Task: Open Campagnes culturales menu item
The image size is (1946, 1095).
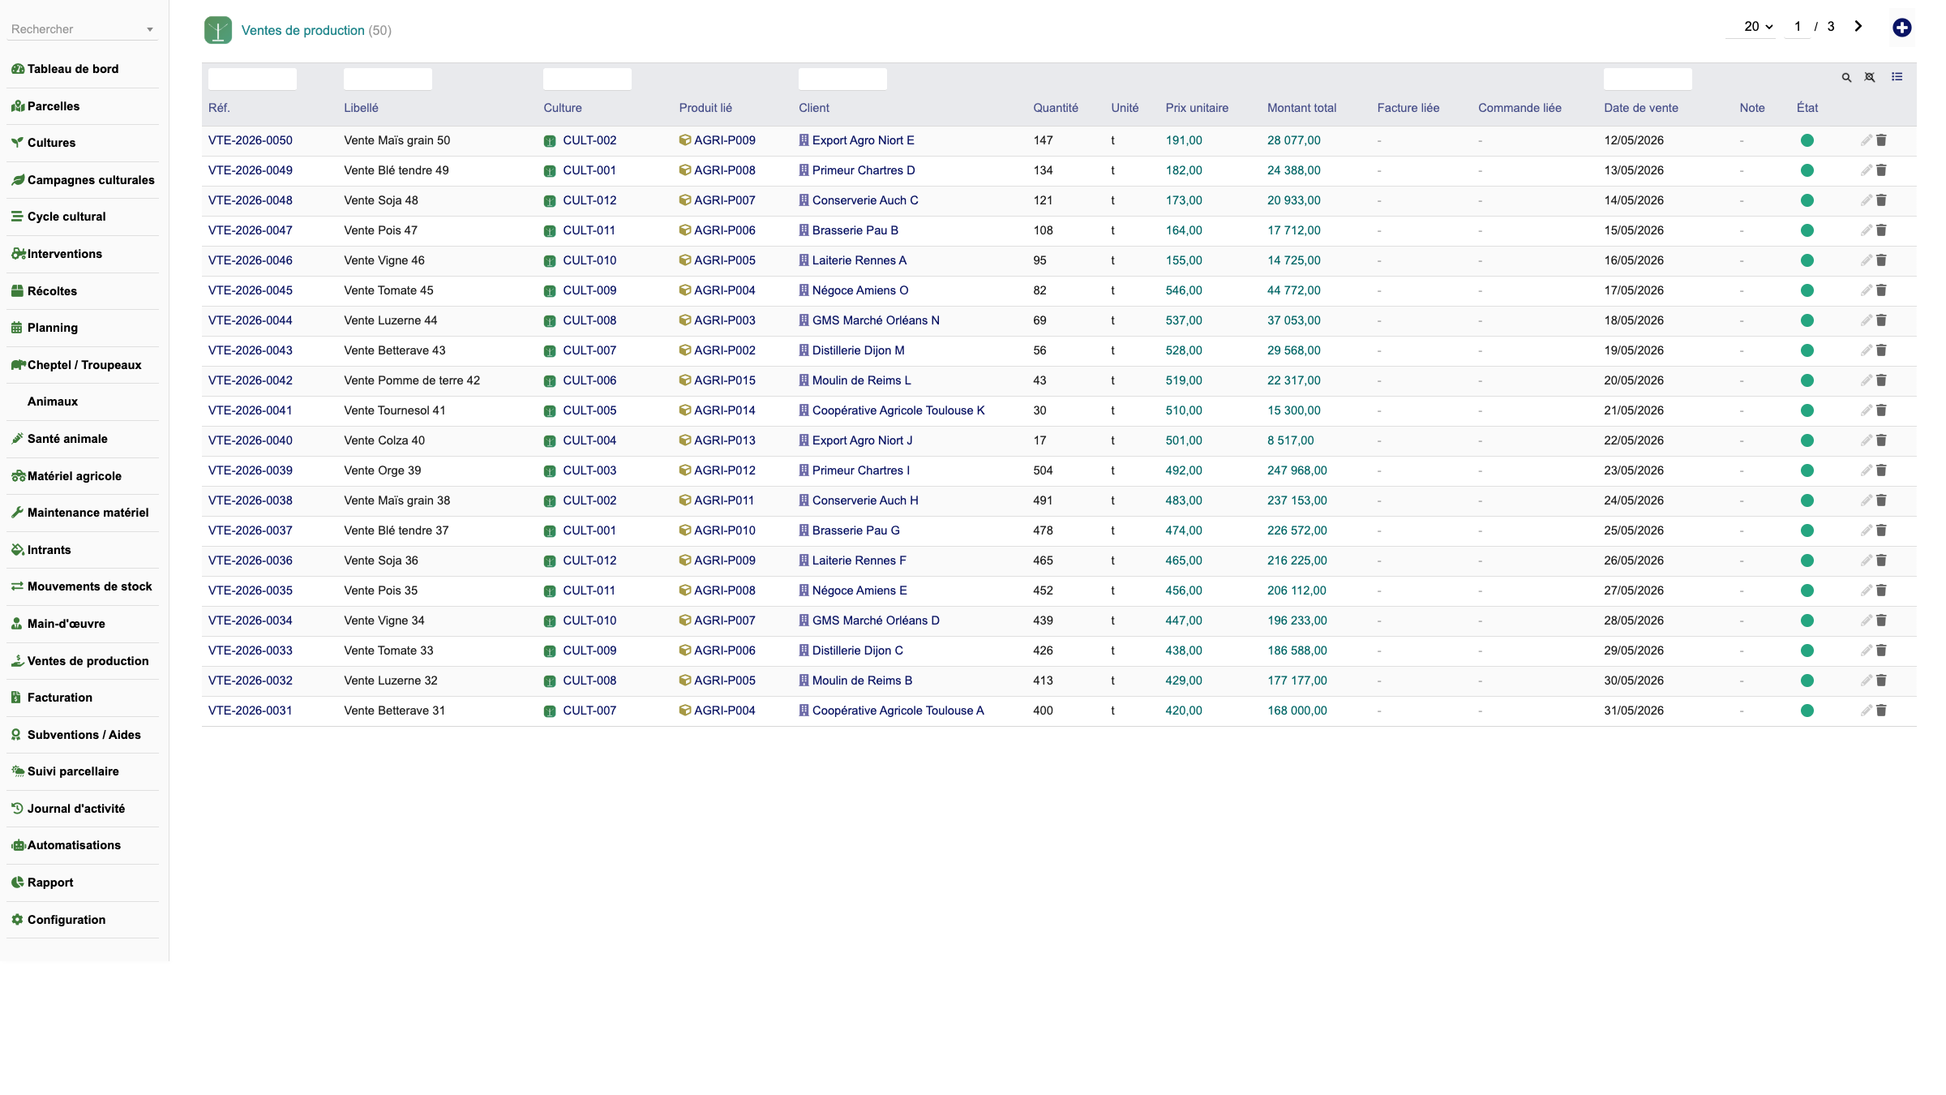Action: coord(90,180)
